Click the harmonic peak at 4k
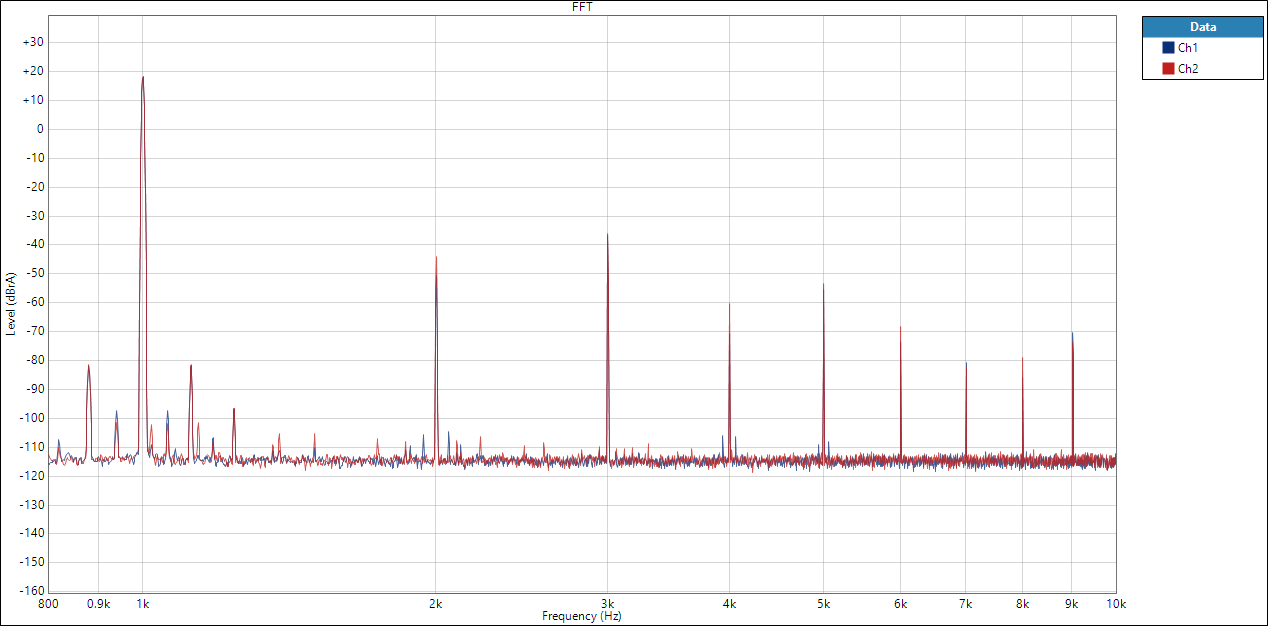The width and height of the screenshot is (1268, 626). 729,304
